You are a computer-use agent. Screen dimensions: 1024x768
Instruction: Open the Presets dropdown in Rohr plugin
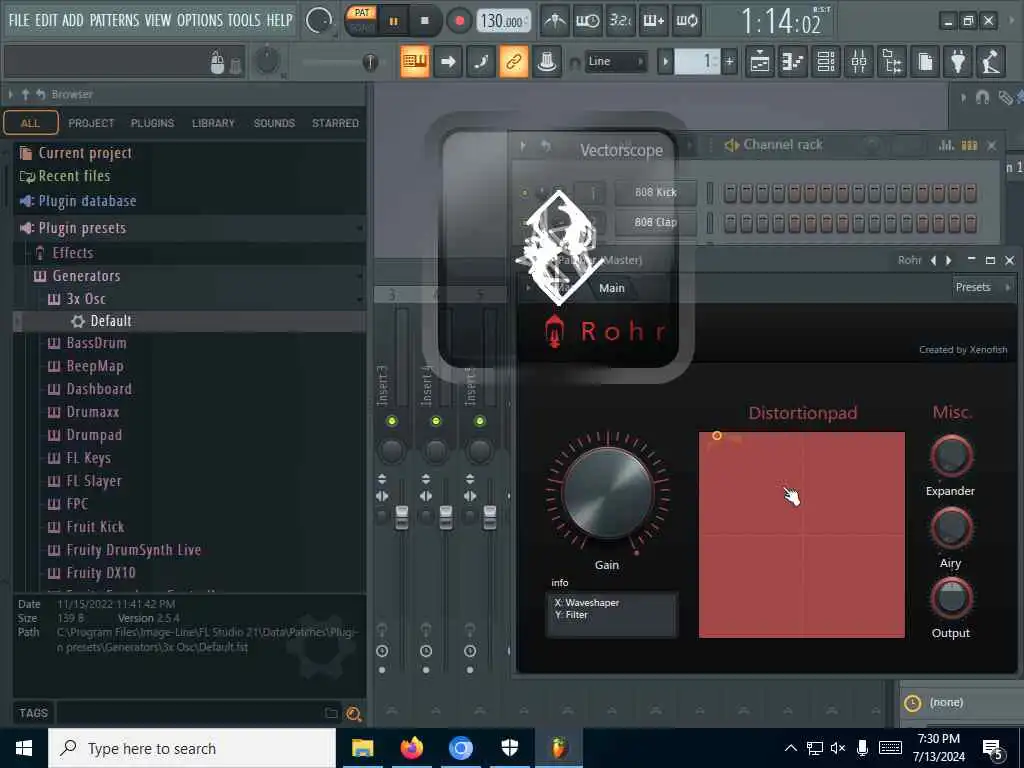[x=982, y=287]
